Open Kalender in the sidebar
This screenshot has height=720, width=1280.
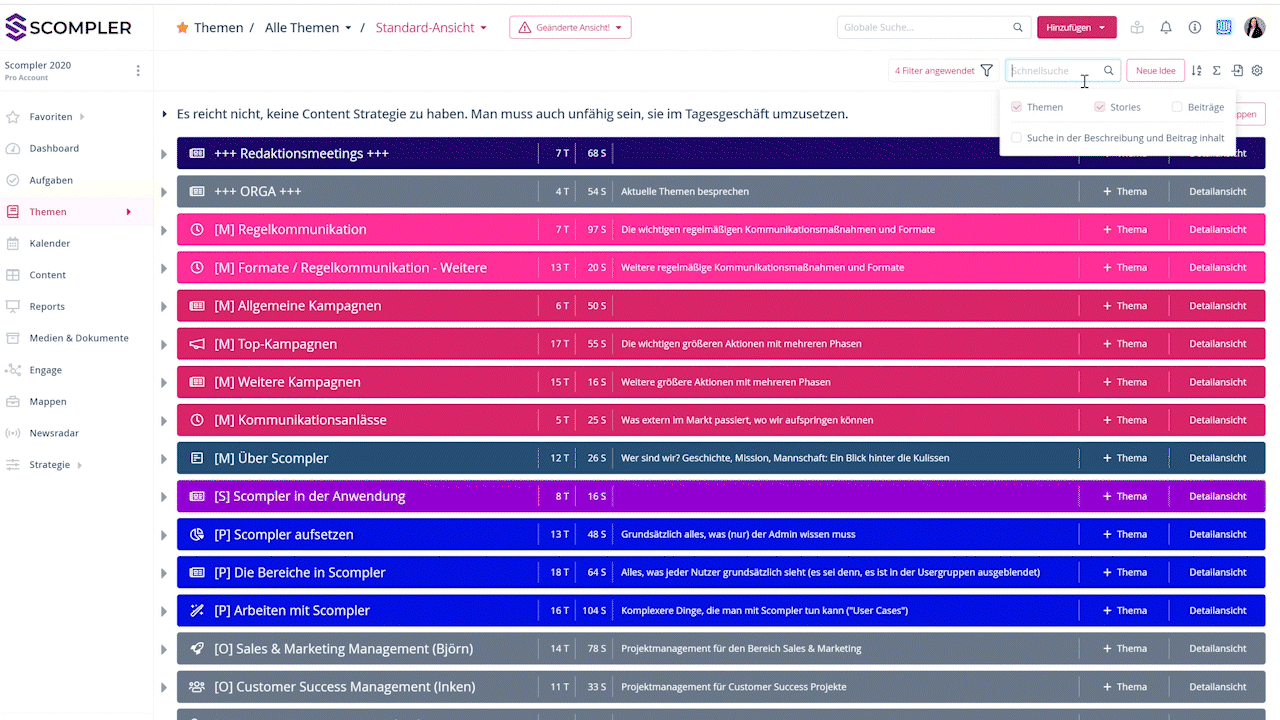point(49,243)
